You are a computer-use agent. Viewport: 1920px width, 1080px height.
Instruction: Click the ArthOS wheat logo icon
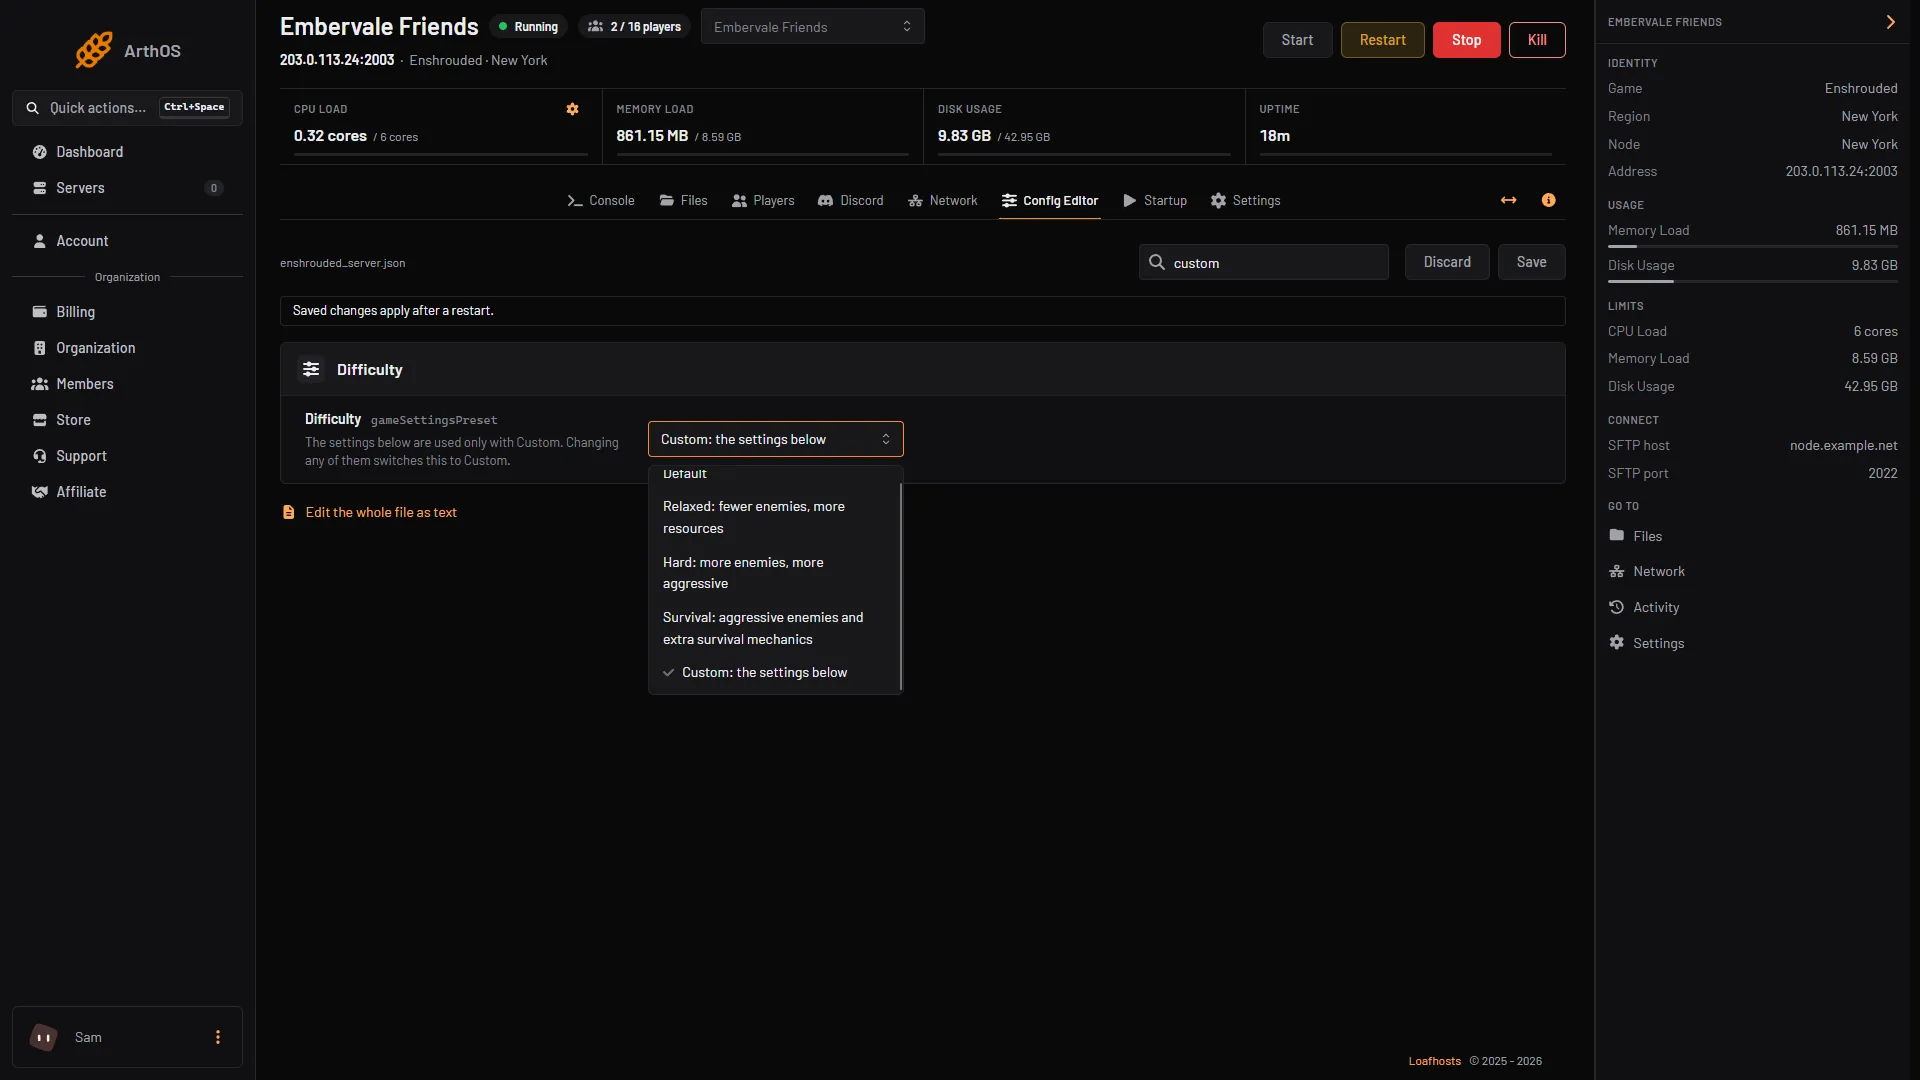pyautogui.click(x=94, y=50)
